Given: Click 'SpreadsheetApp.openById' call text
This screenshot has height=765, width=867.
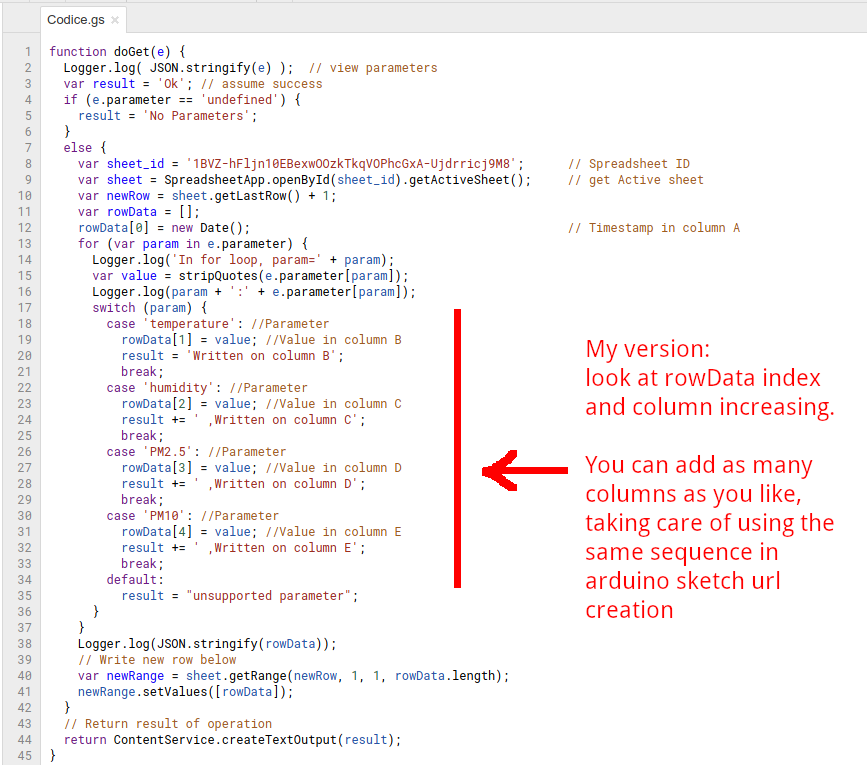Looking at the screenshot, I should pyautogui.click(x=247, y=180).
